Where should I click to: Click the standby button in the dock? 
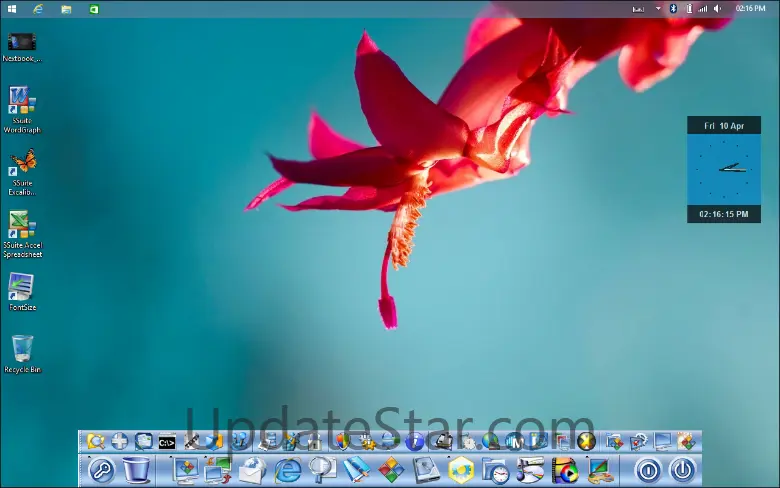pyautogui.click(x=649, y=470)
